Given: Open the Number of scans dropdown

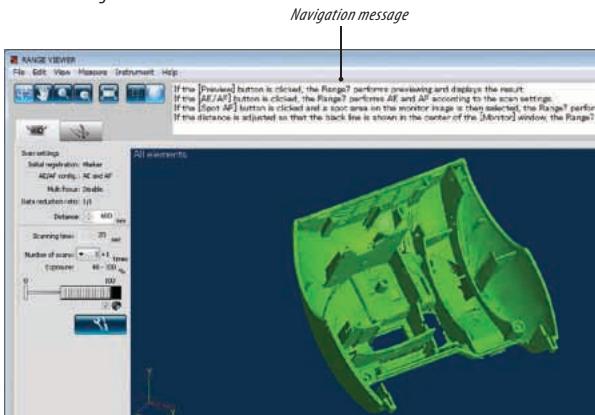Looking at the screenshot, I should 88,254.
